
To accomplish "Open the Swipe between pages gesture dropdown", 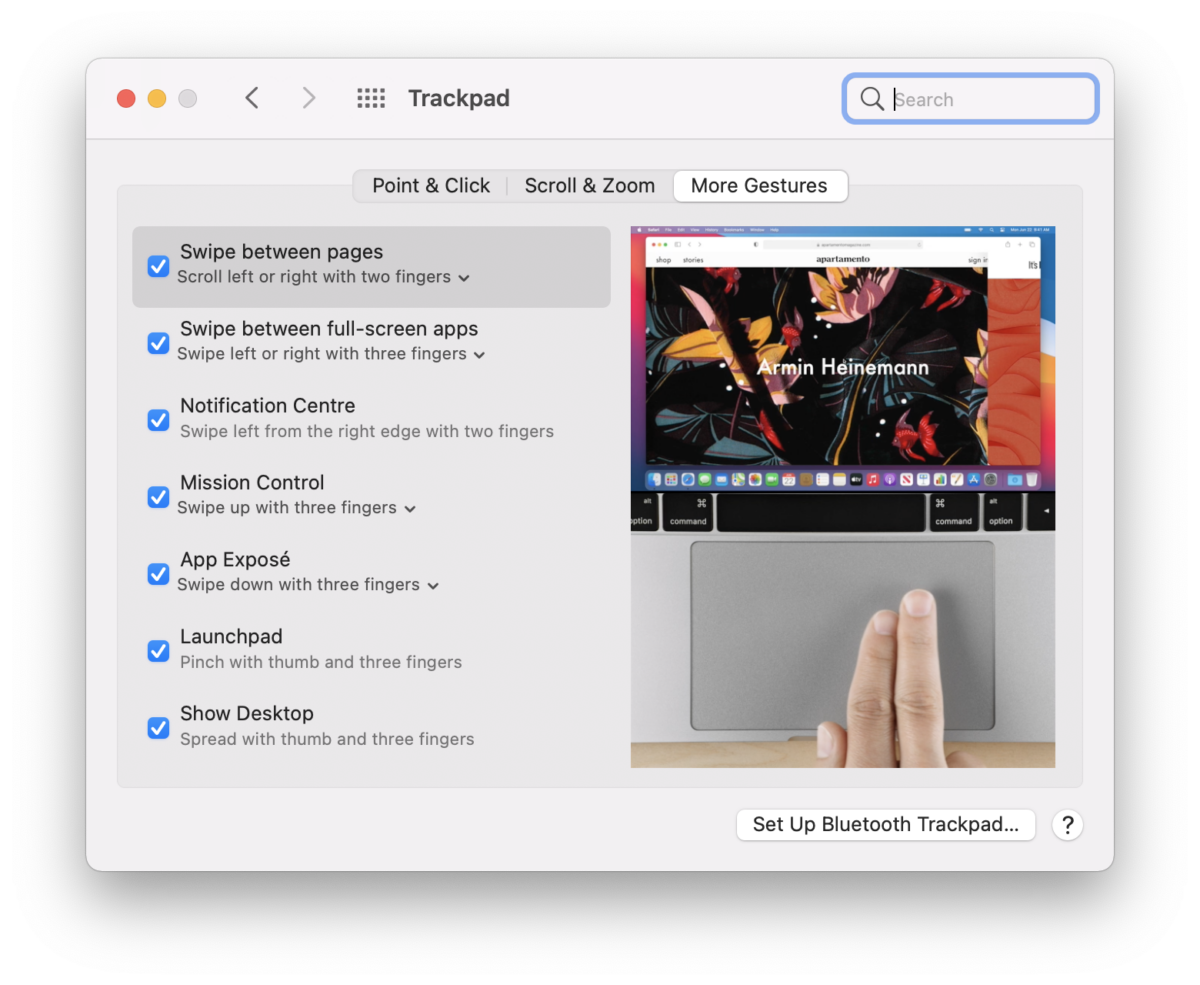I will pos(463,278).
